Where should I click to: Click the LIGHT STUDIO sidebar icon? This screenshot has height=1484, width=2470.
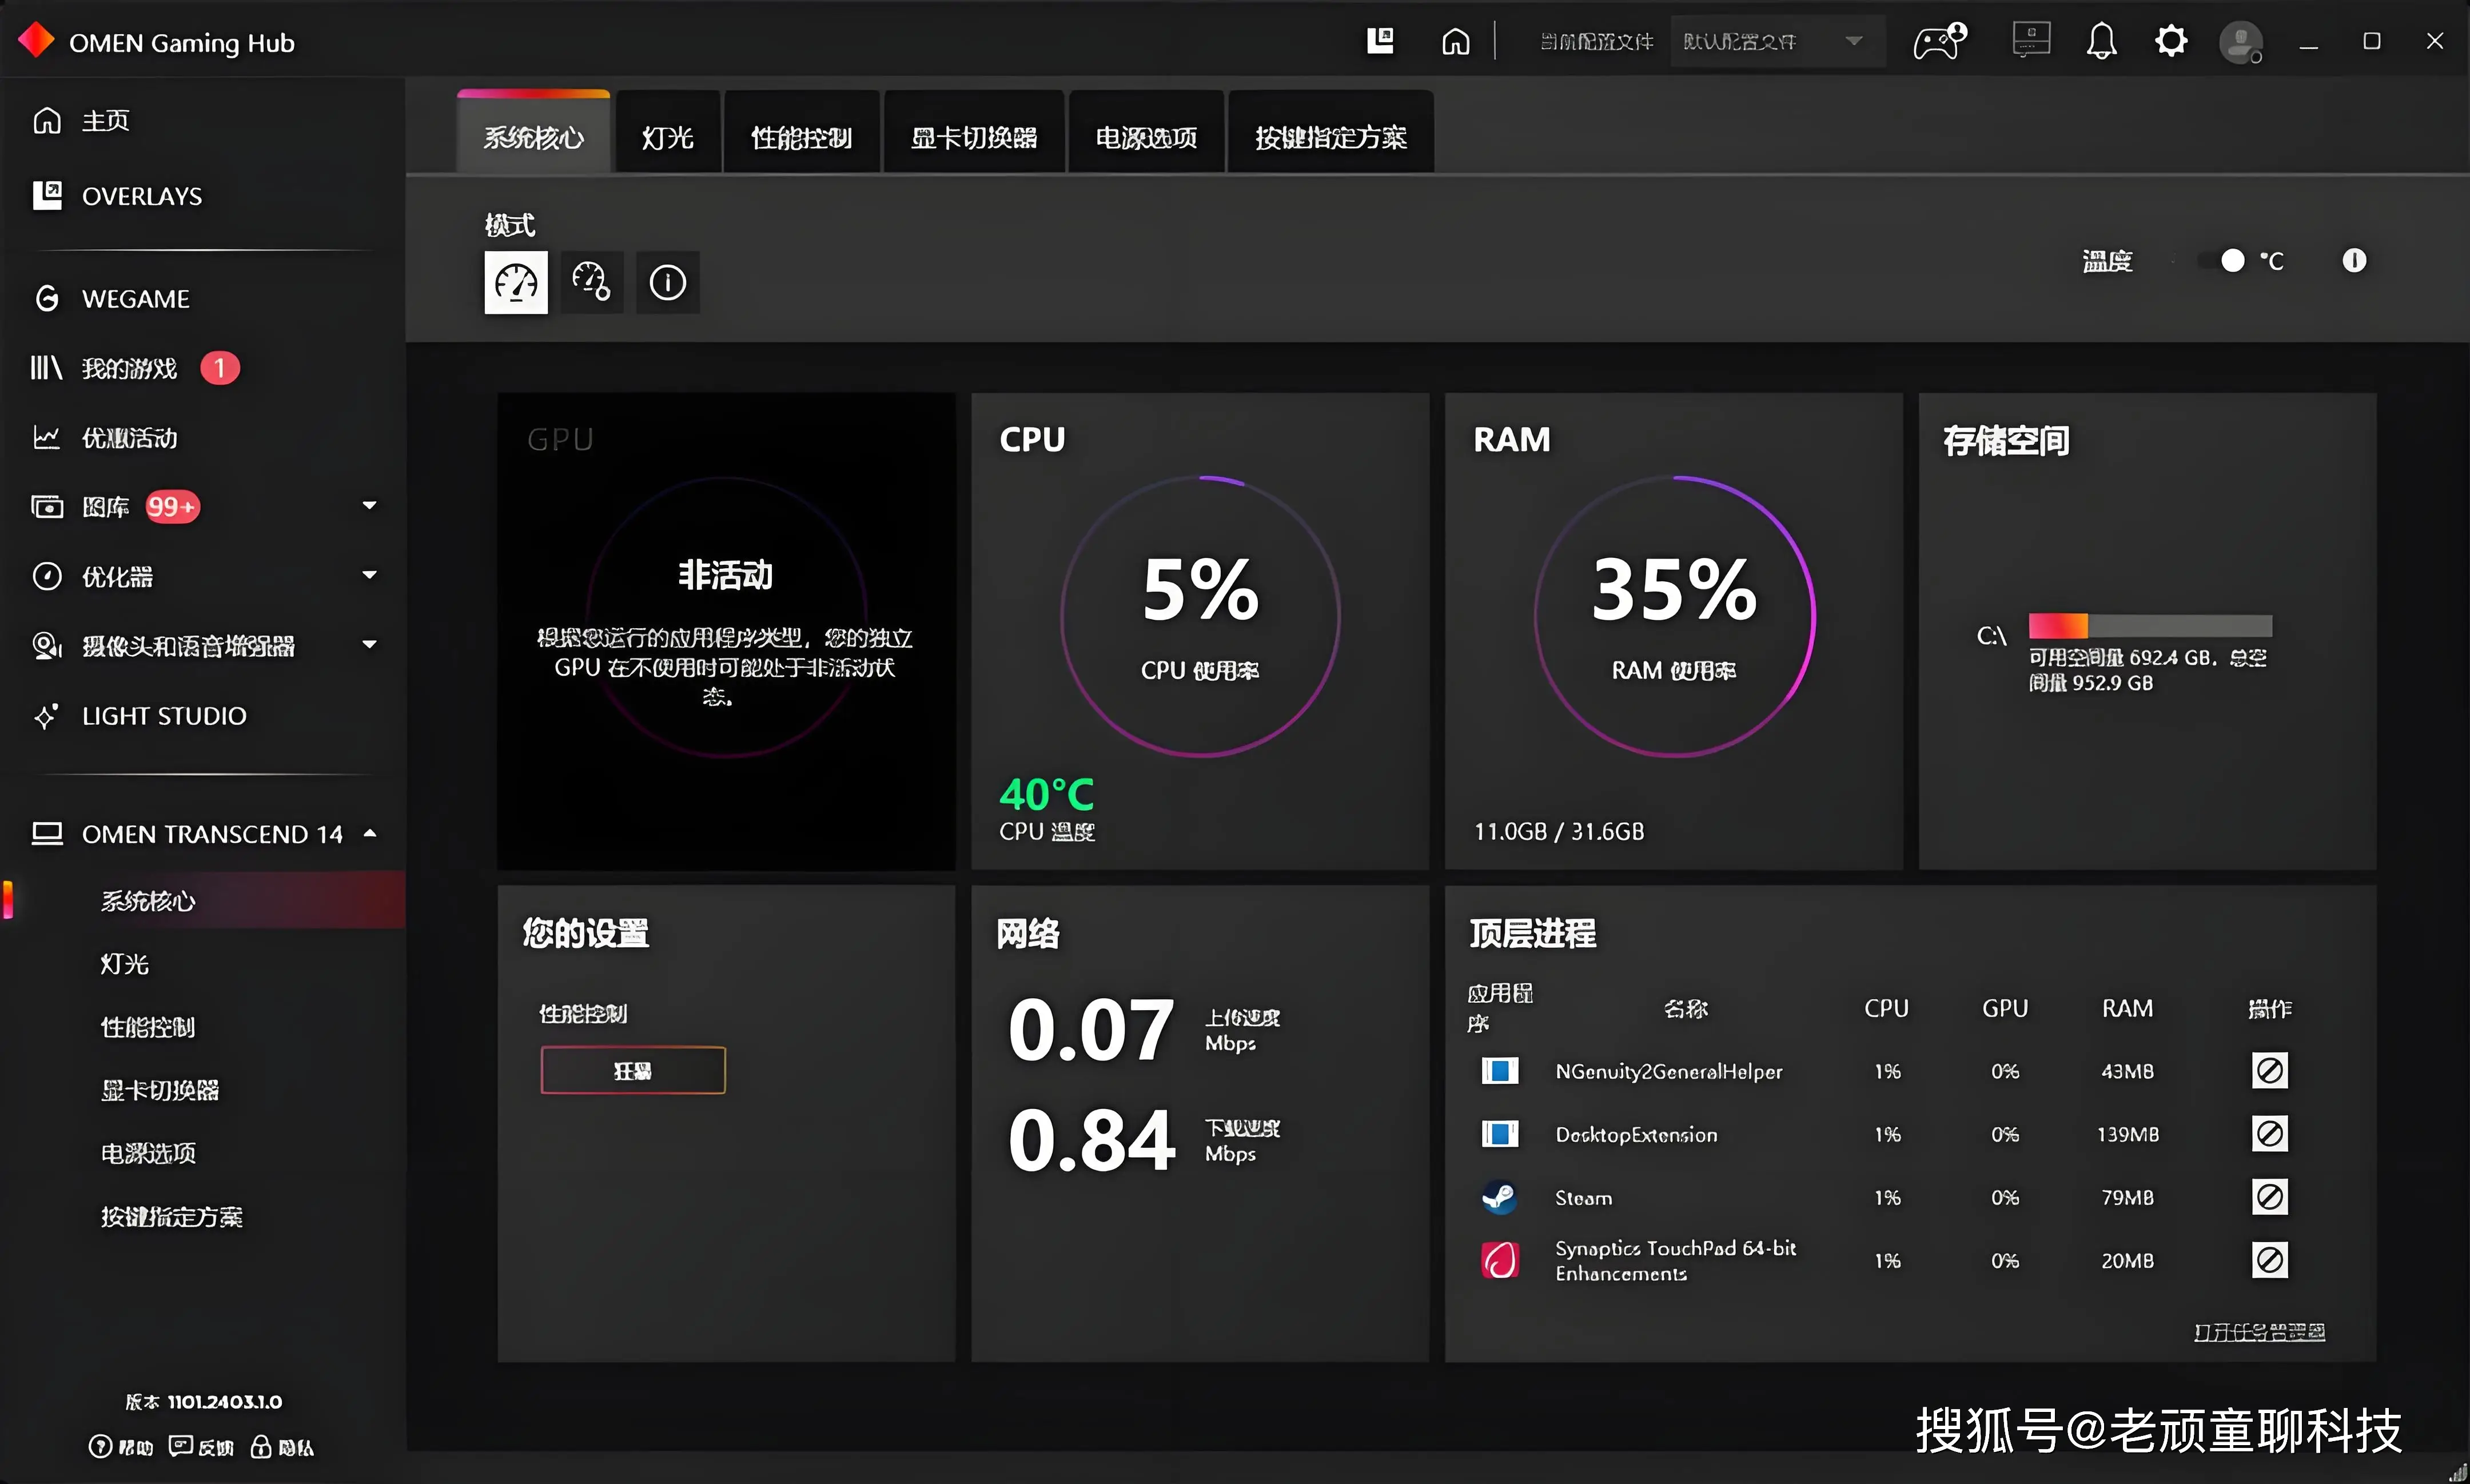(47, 715)
